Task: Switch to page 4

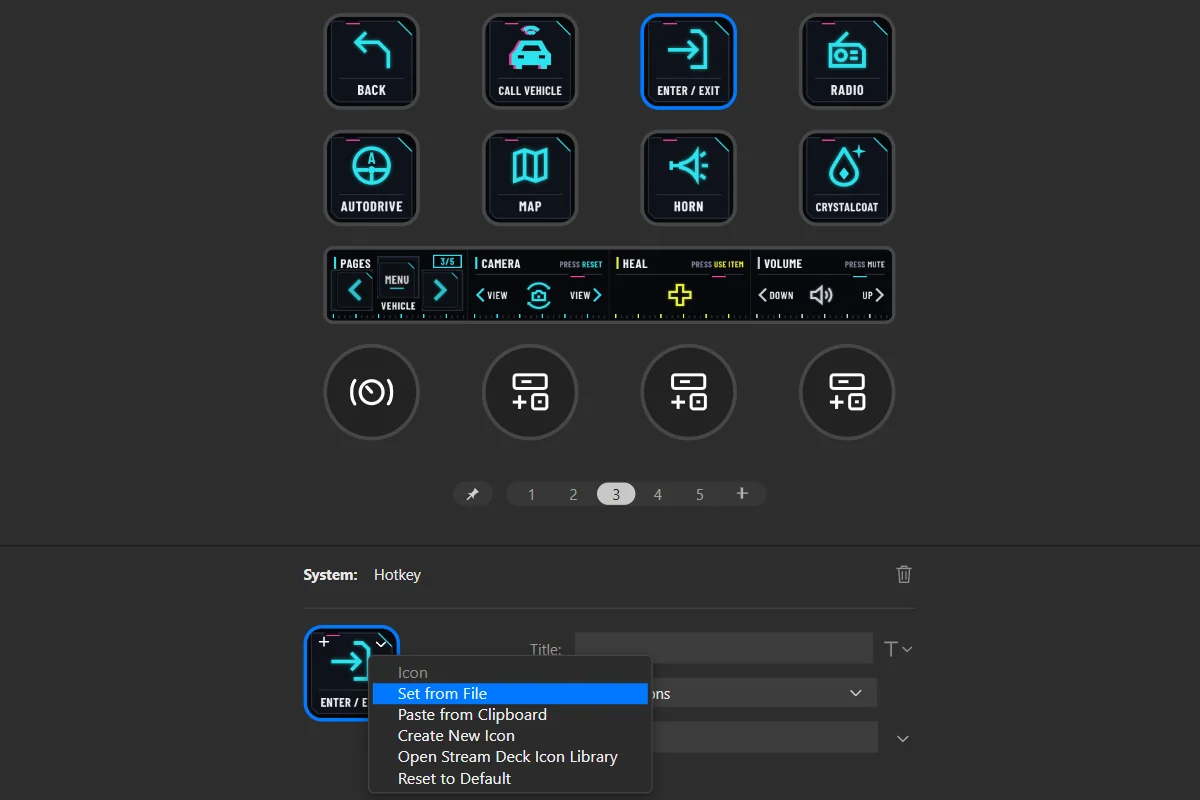Action: pyautogui.click(x=658, y=494)
